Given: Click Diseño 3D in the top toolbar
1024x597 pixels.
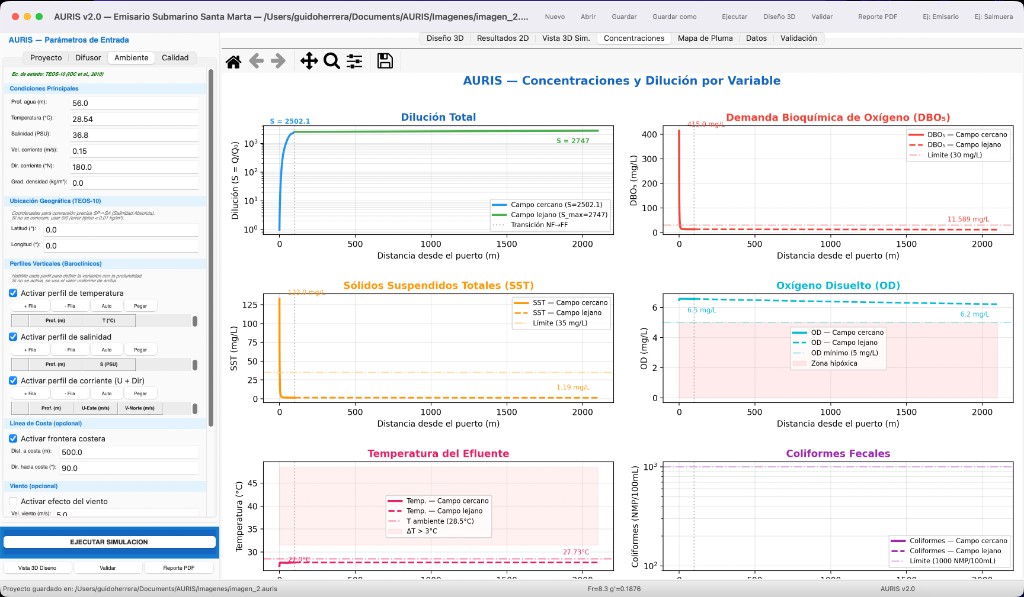Looking at the screenshot, I should [x=779, y=16].
